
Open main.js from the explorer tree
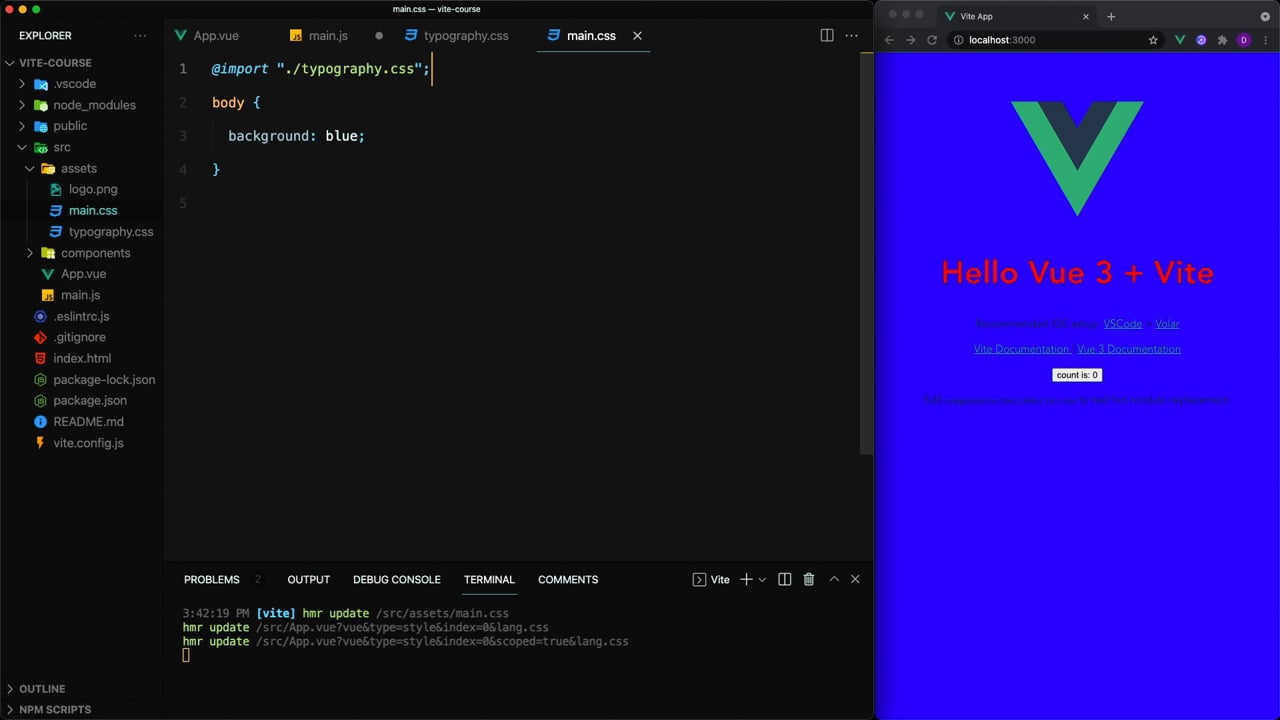tap(80, 295)
